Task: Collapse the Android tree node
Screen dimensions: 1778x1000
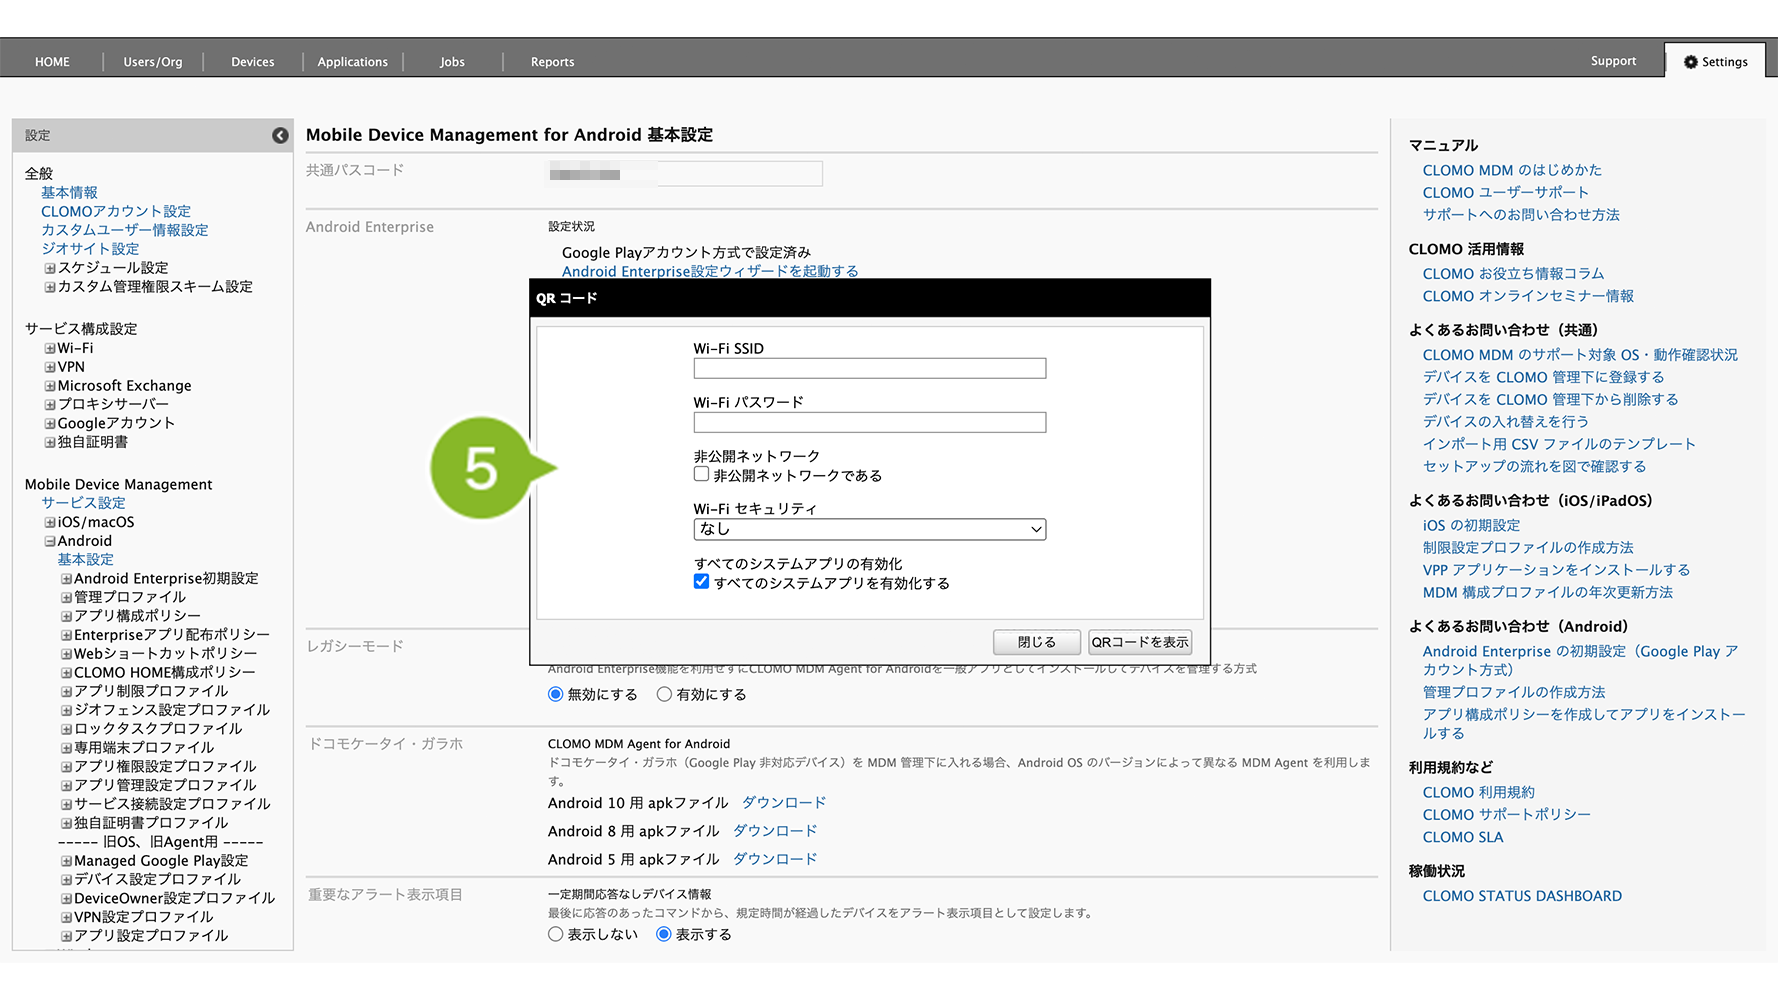Action: click(50, 541)
